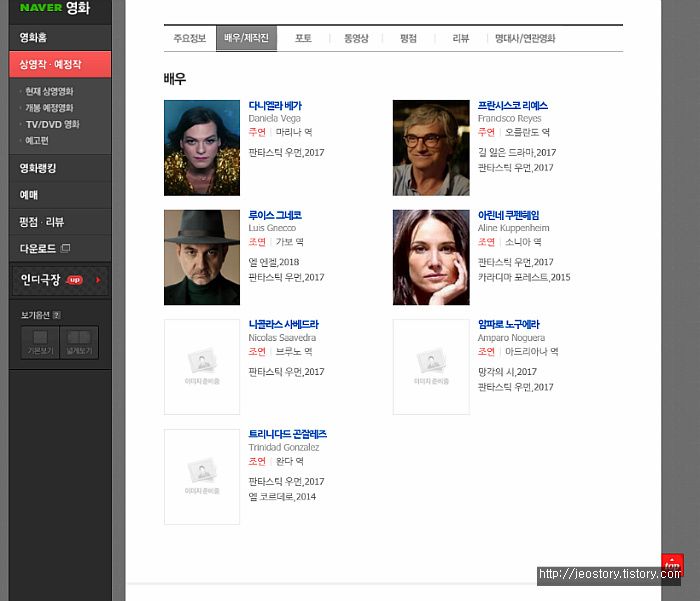The height and width of the screenshot is (601, 700).
Task: Open the 영화랭킹 menu
Action: 60,168
